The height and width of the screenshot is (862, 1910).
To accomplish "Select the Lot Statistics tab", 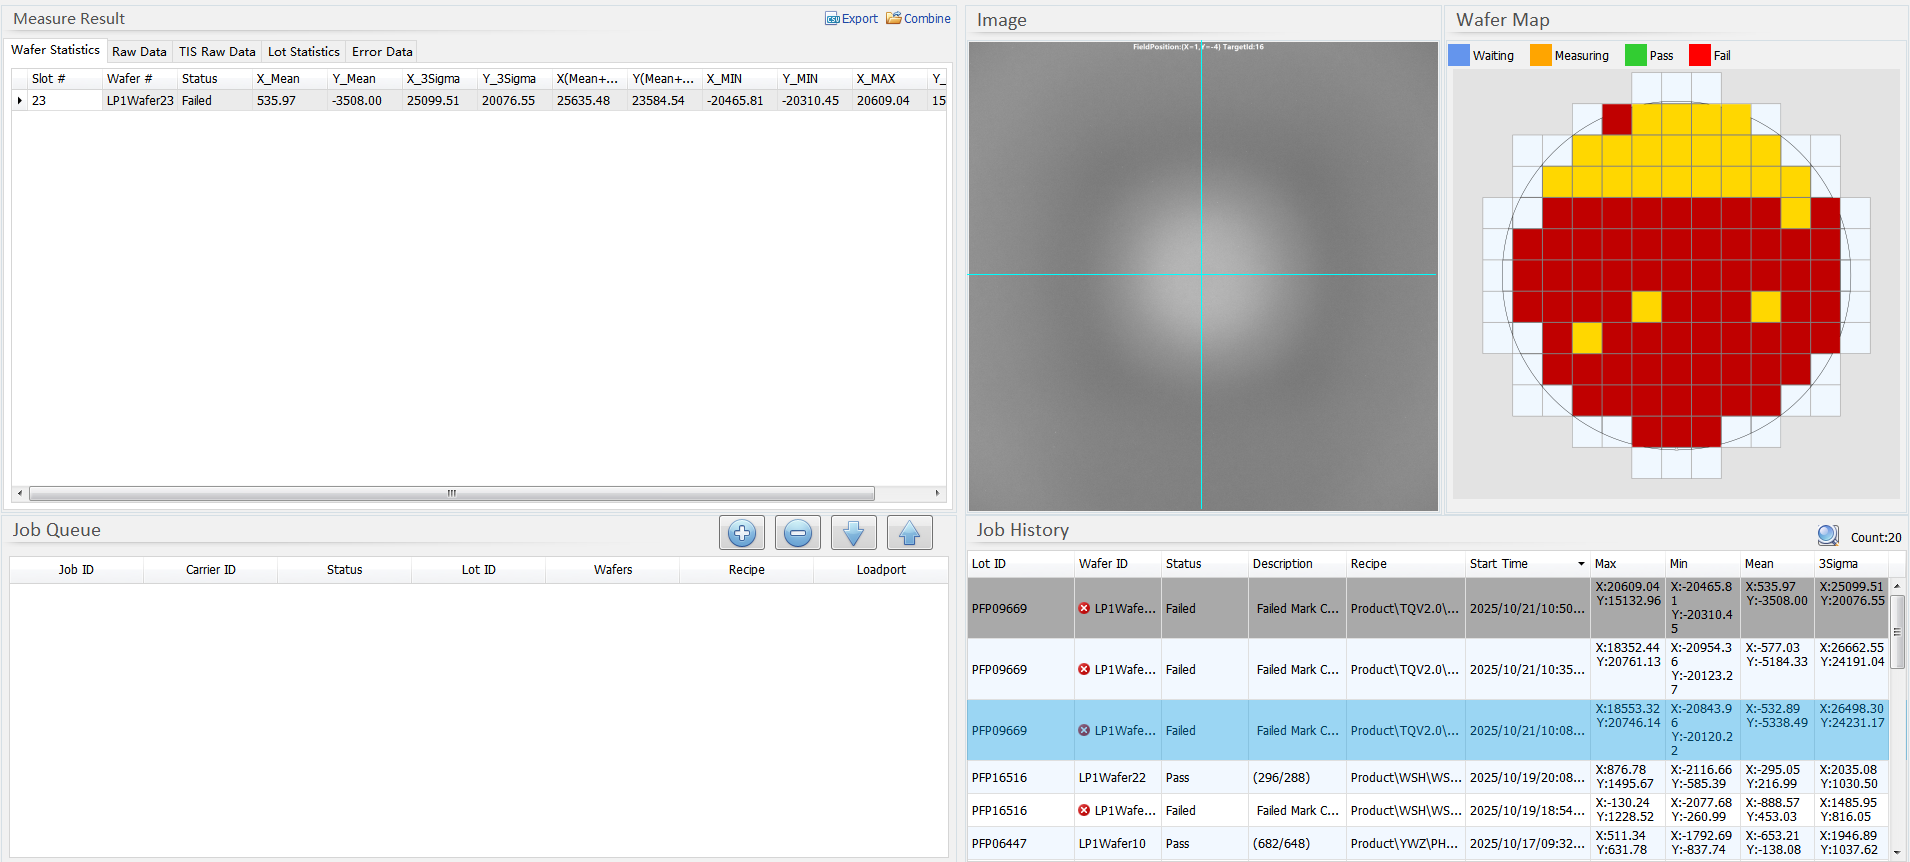I will (303, 52).
